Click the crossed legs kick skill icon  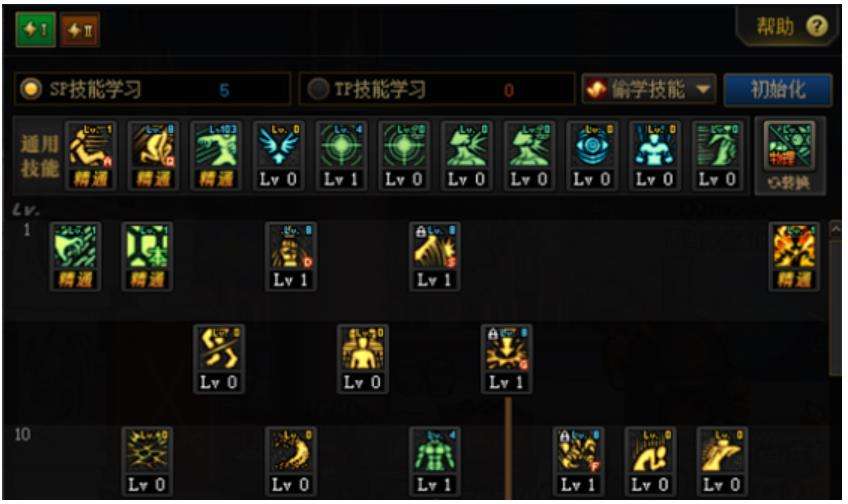[218, 359]
